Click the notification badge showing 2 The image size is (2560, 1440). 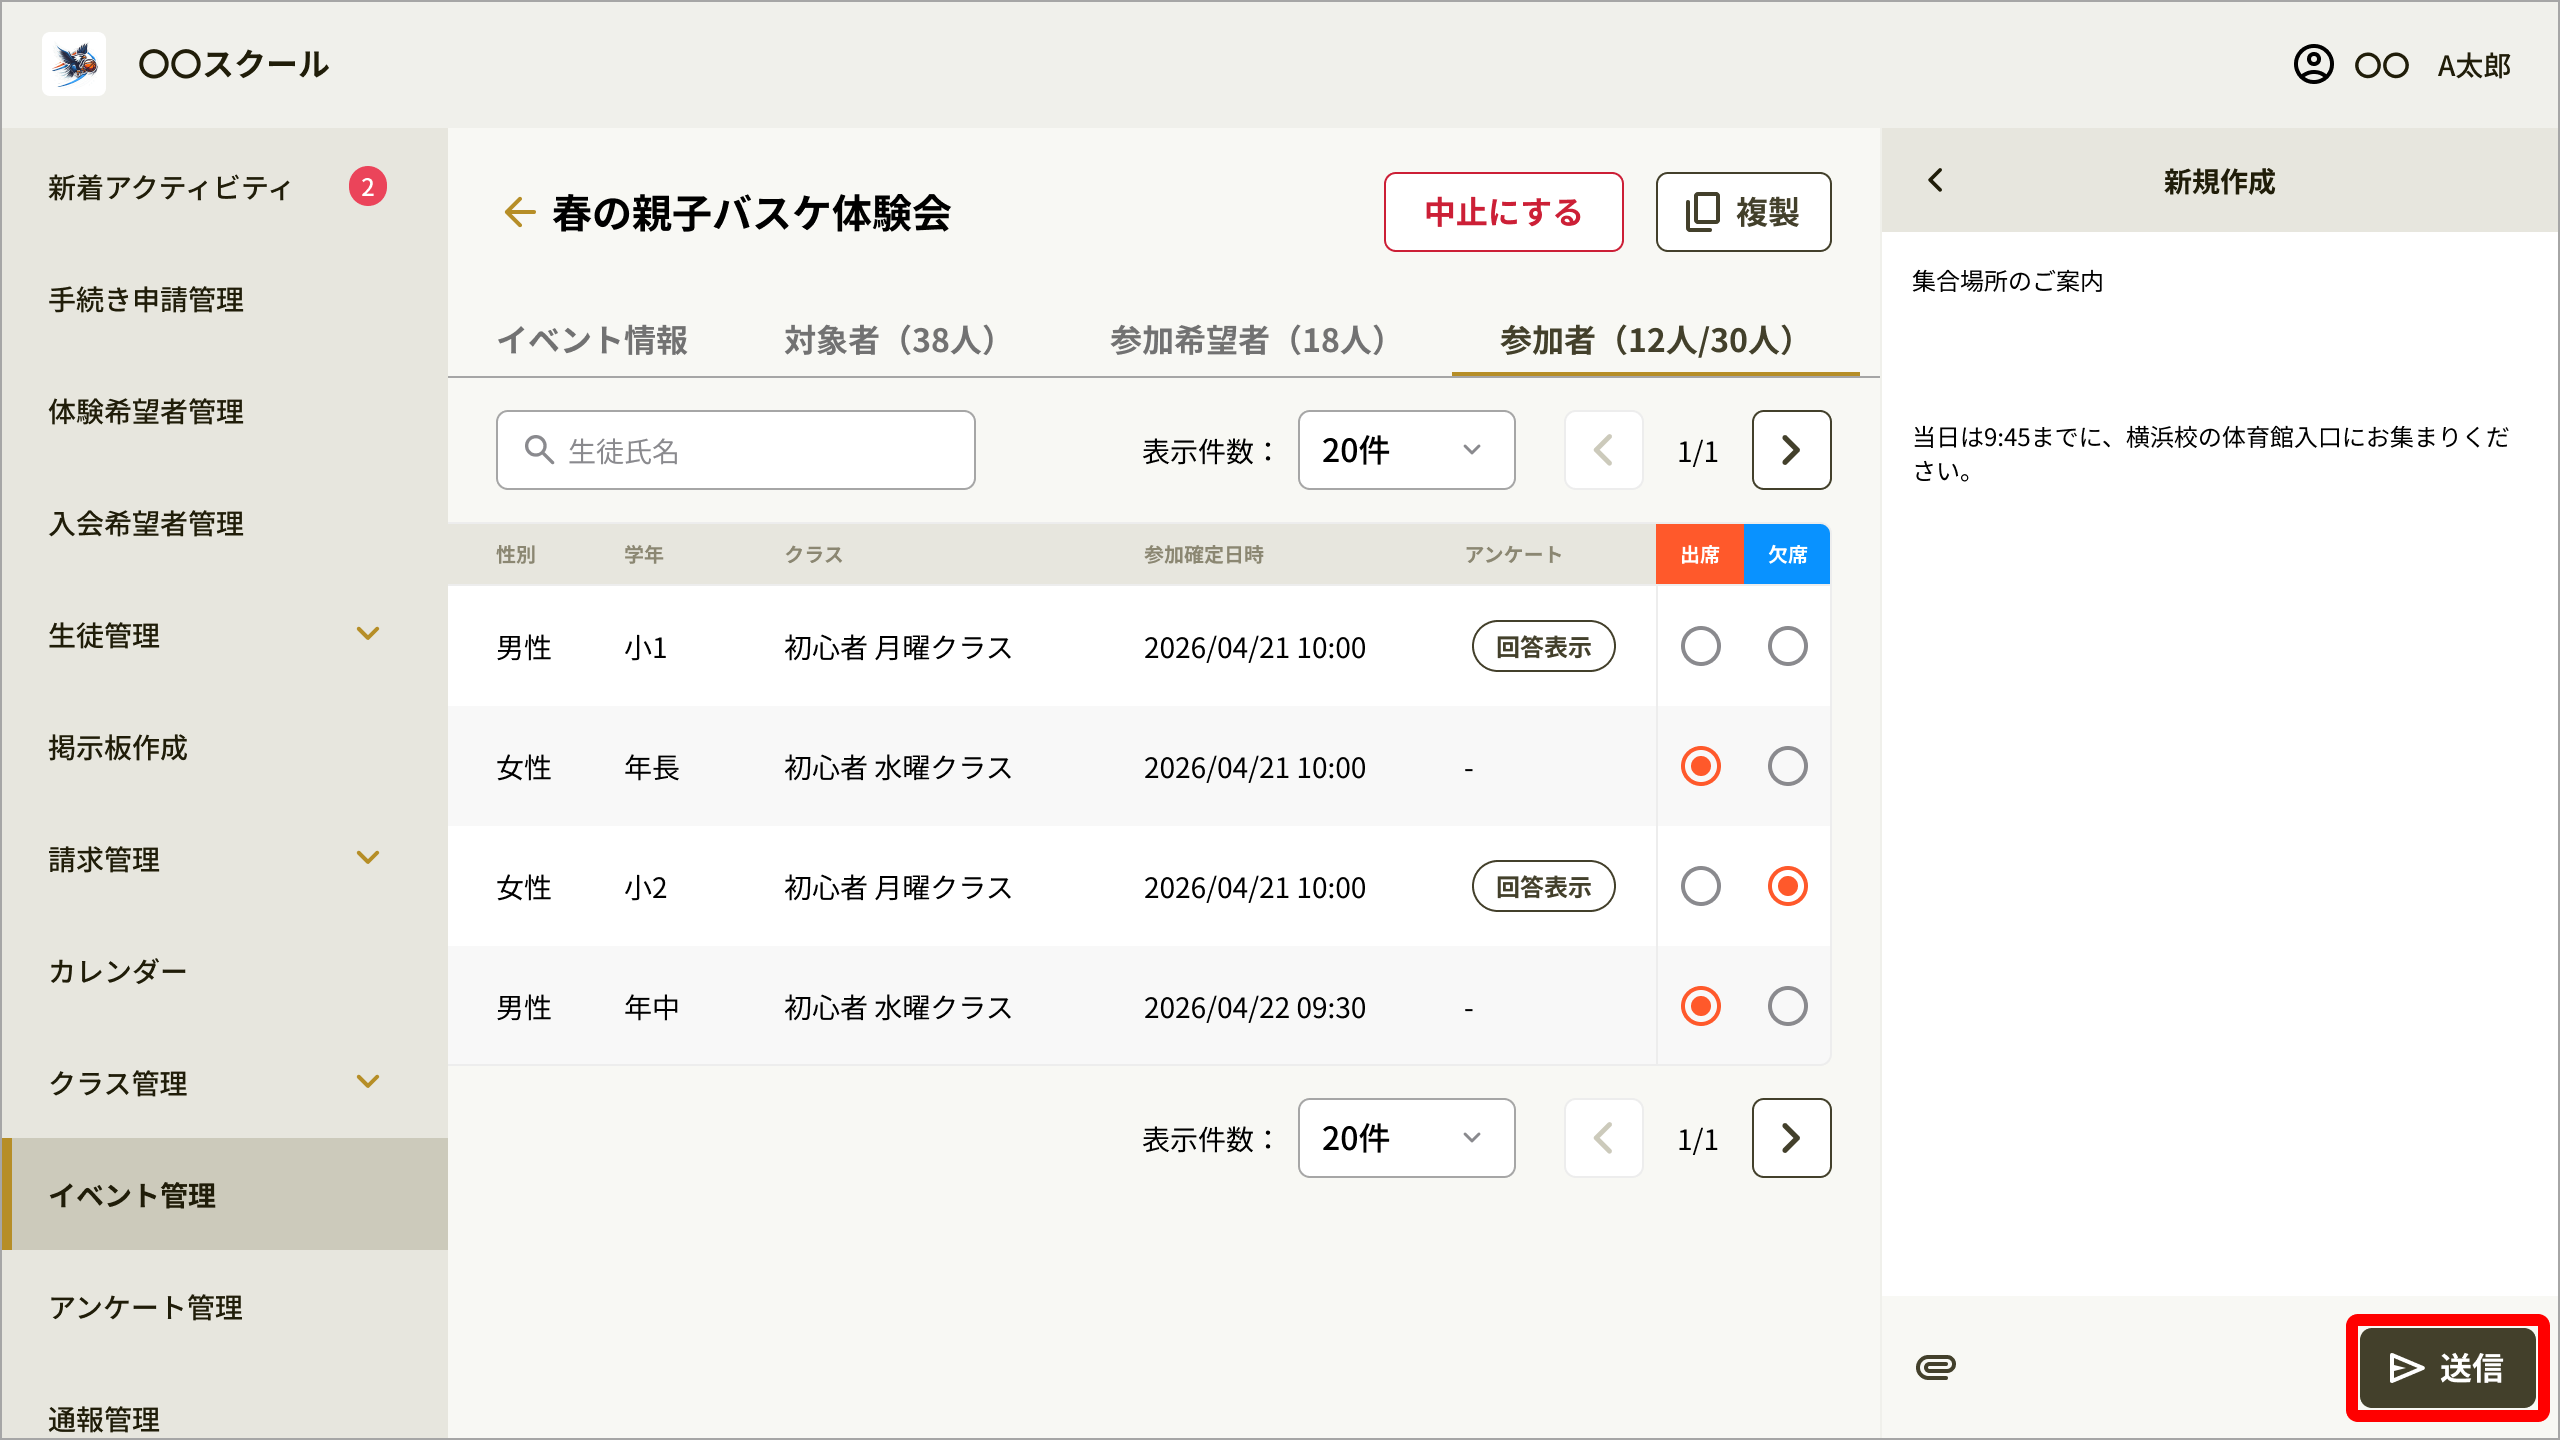point(368,187)
